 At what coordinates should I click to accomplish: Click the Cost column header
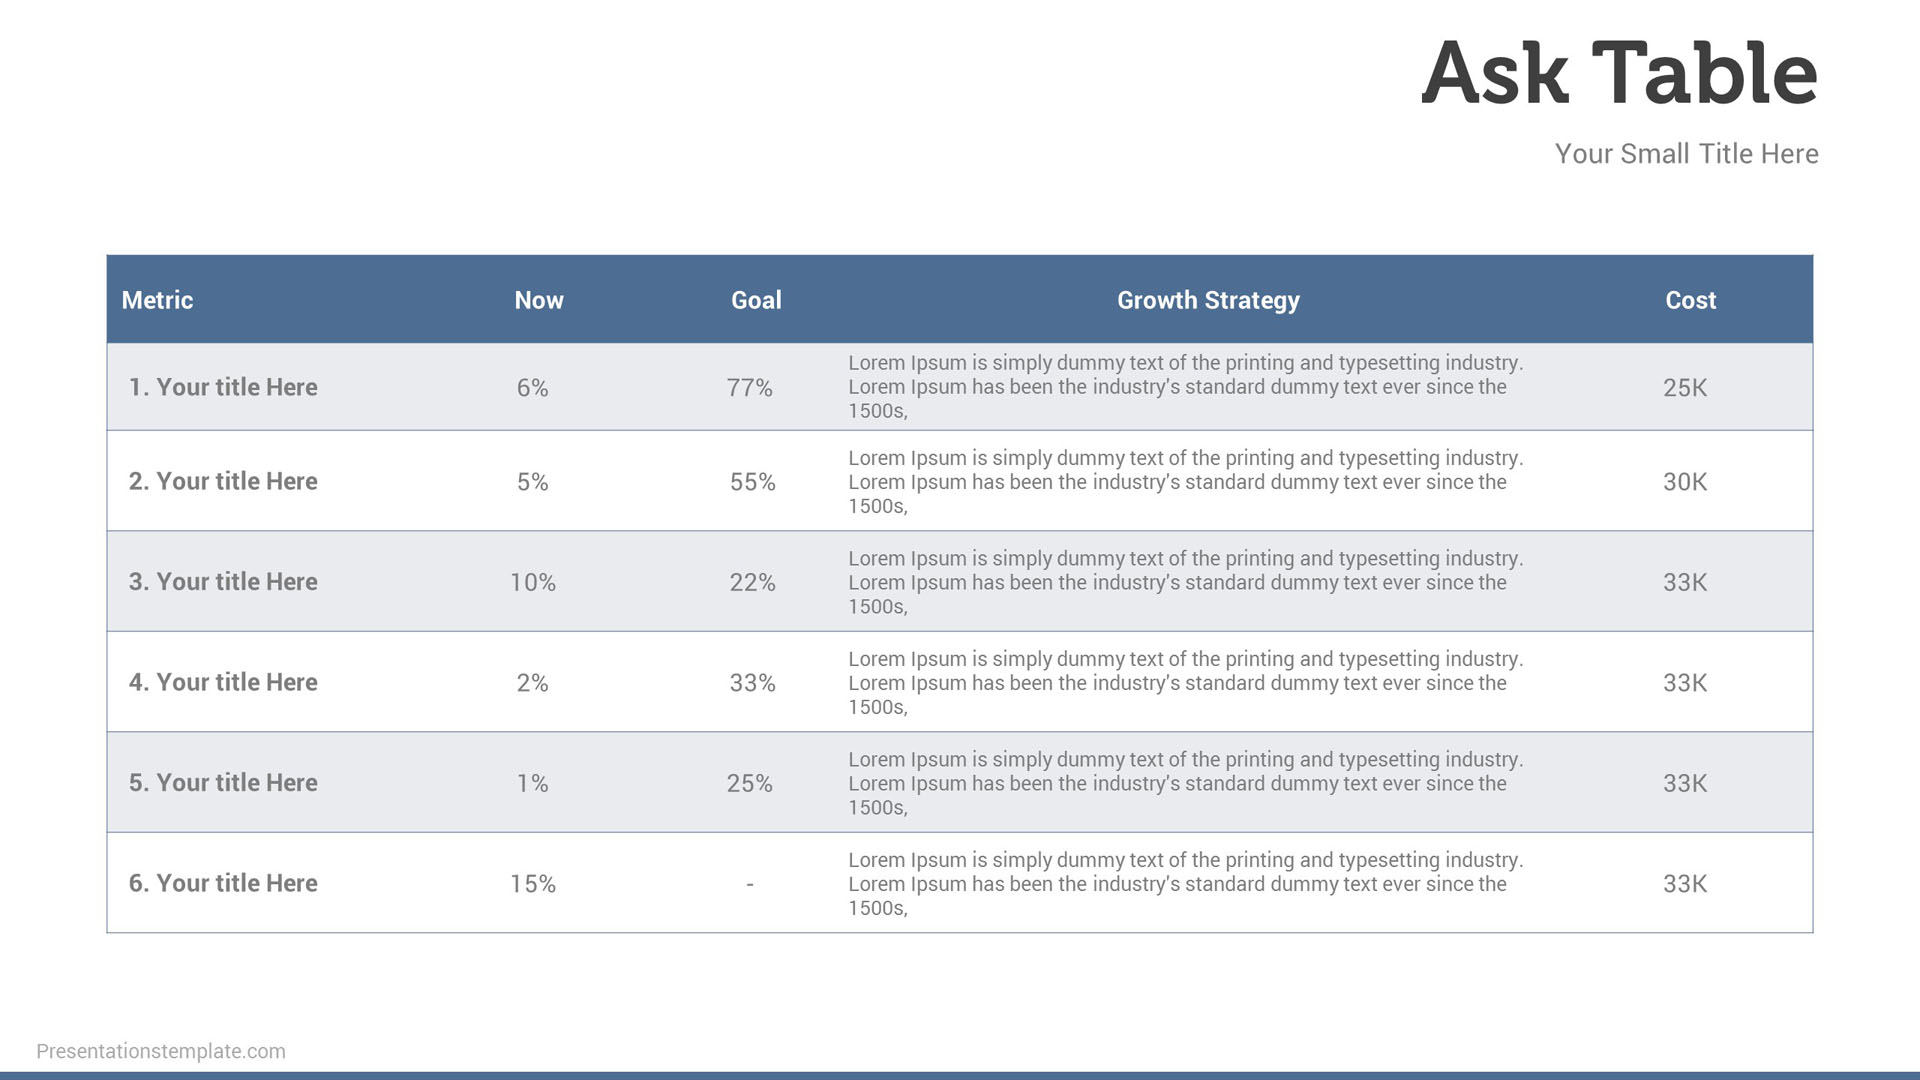click(1690, 300)
